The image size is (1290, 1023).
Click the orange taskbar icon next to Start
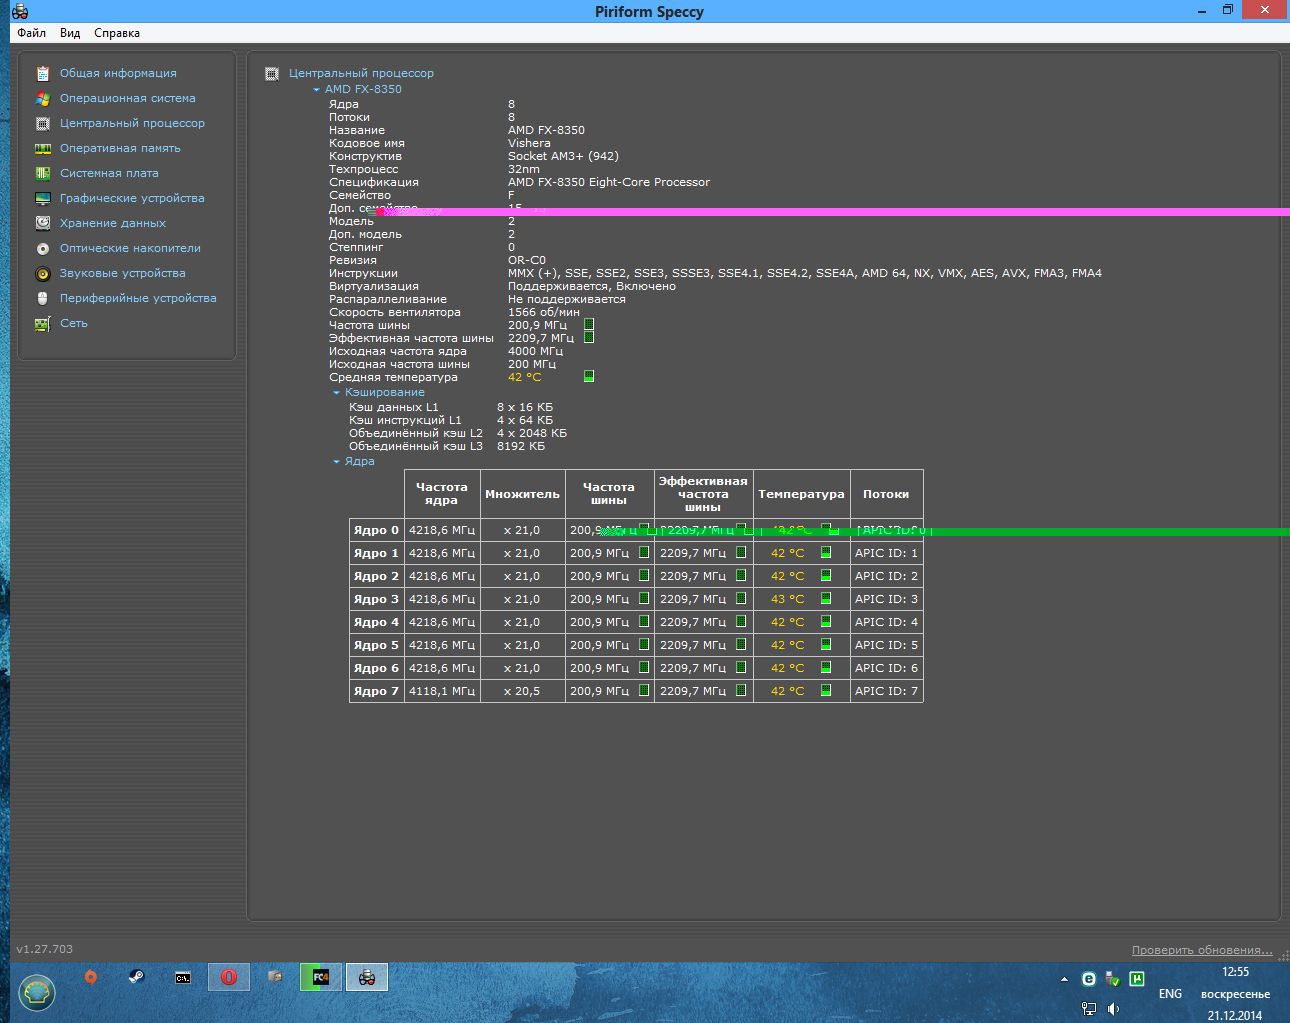91,977
